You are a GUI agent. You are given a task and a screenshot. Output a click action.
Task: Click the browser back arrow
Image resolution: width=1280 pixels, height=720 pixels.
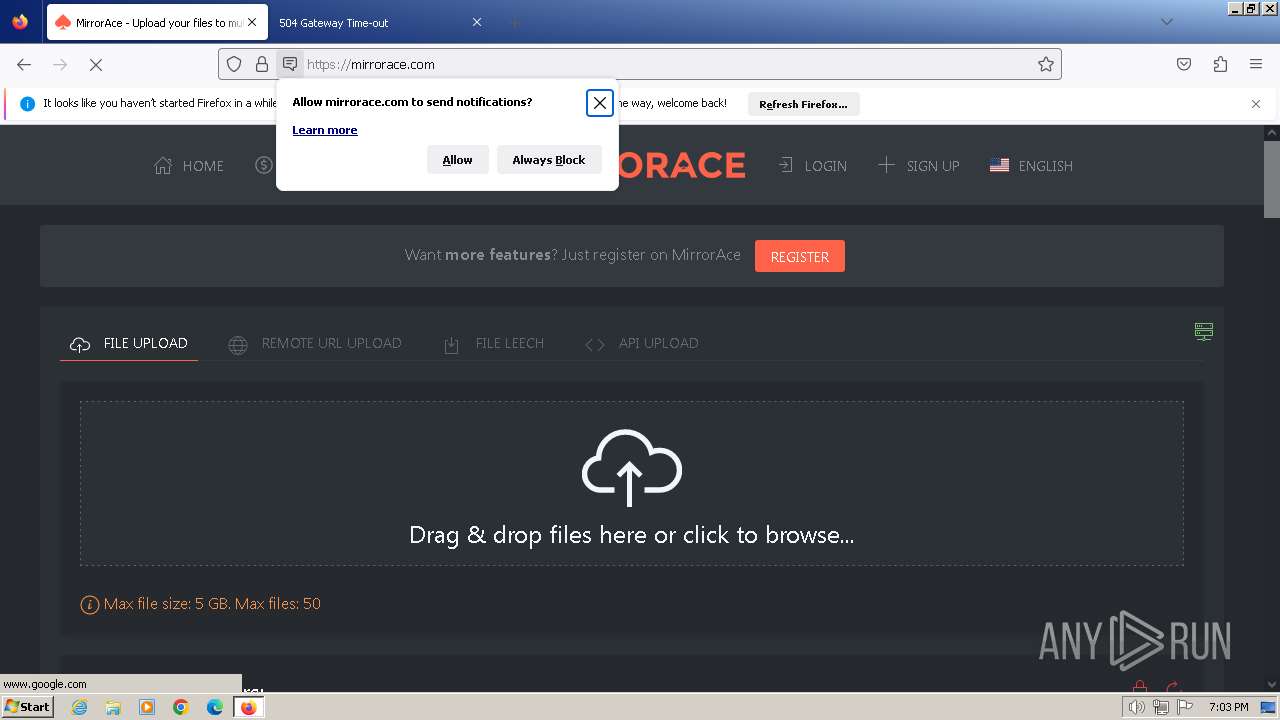pos(24,64)
